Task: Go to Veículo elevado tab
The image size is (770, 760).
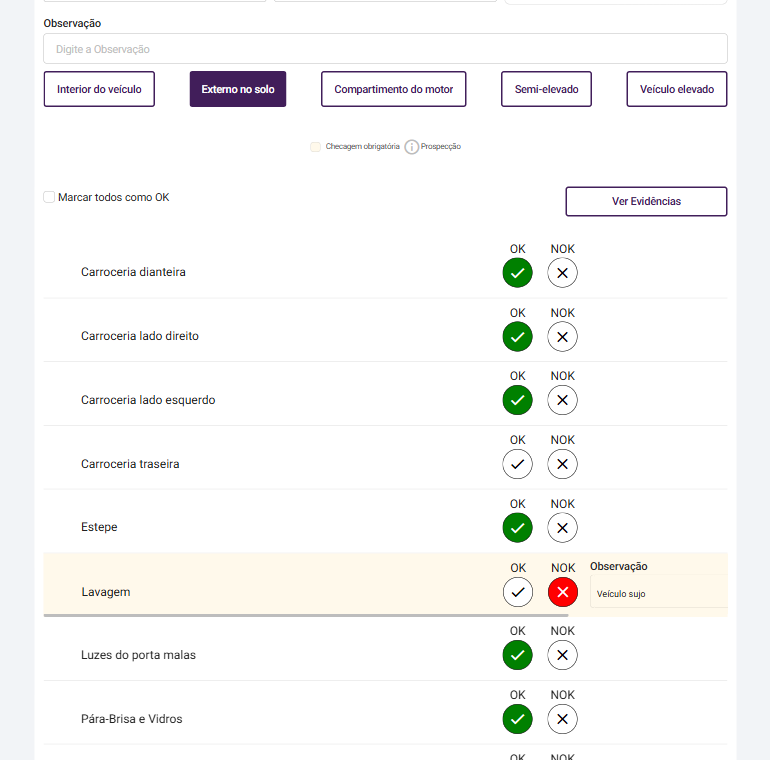Action: click(x=676, y=89)
